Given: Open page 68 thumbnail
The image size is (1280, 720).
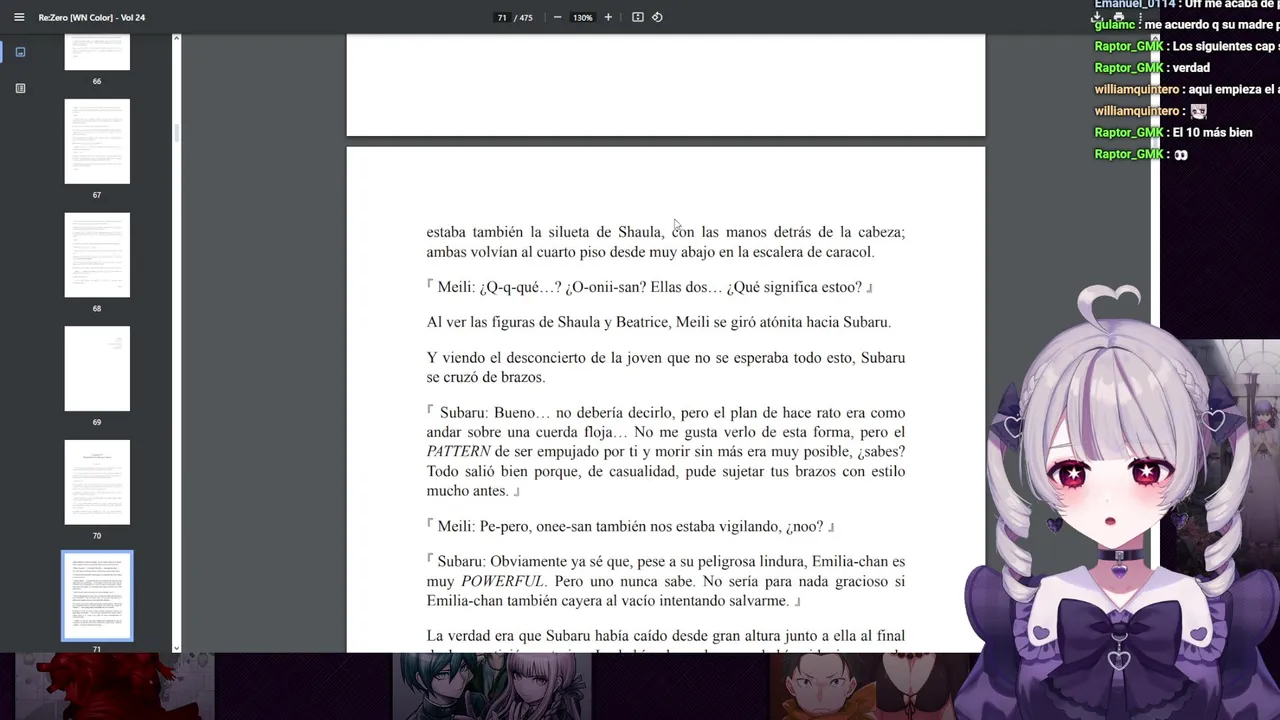Looking at the screenshot, I should pyautogui.click(x=97, y=255).
